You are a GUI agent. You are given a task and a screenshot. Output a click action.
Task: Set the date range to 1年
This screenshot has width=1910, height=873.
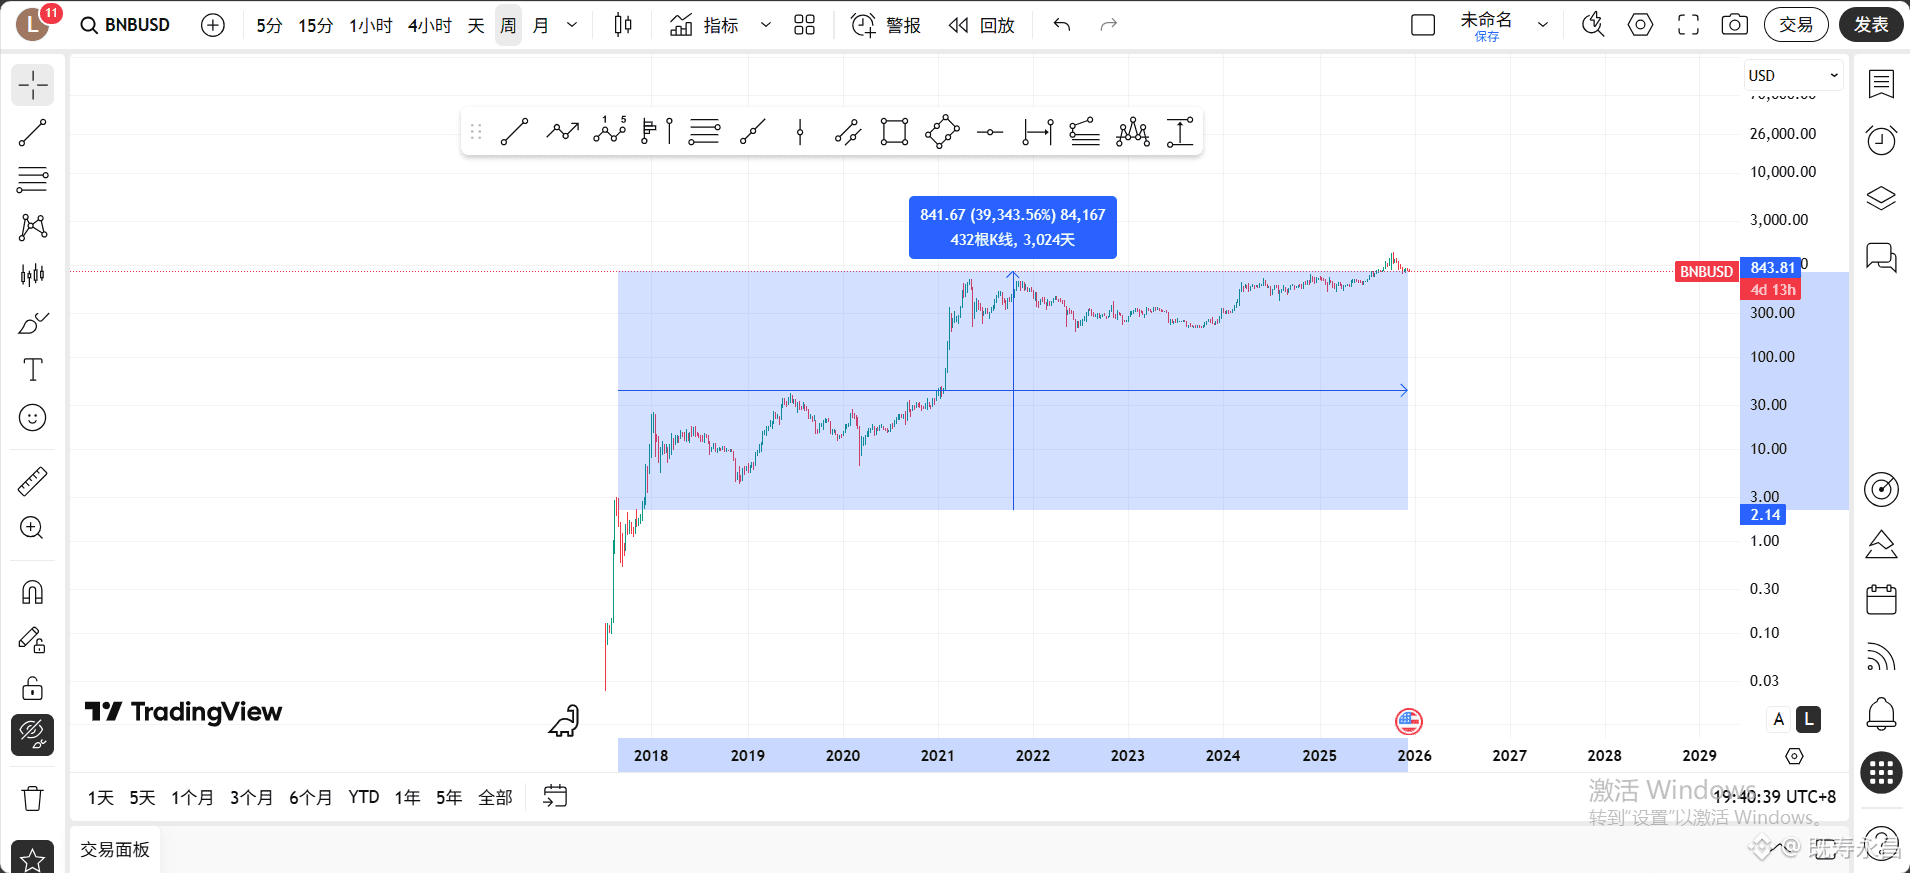coord(407,797)
